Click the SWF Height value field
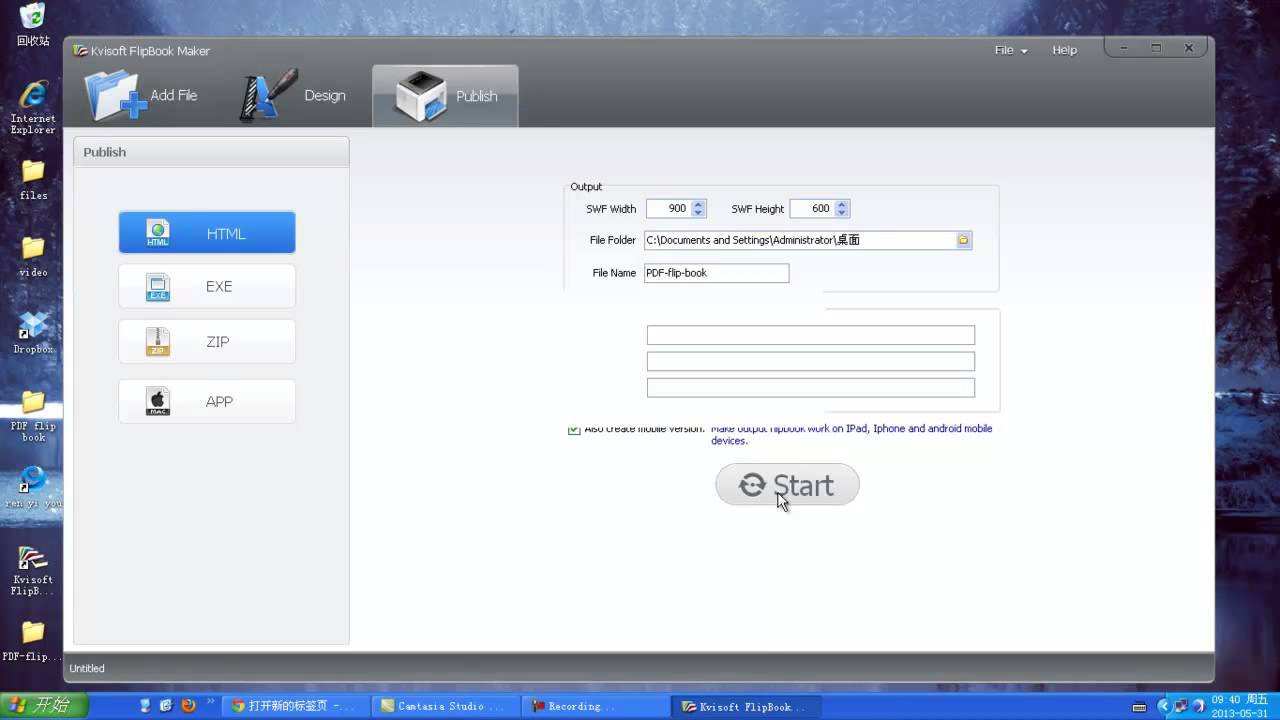1280x720 pixels. pyautogui.click(x=812, y=209)
